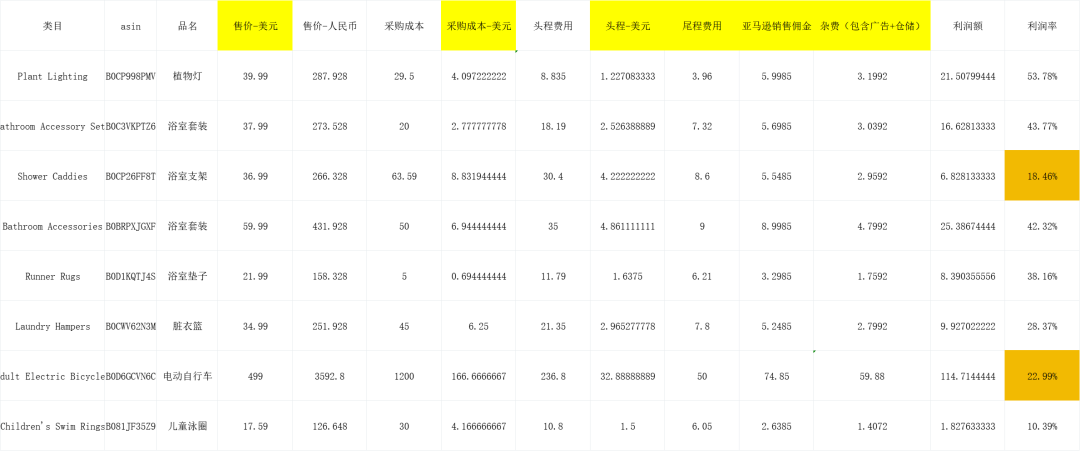This screenshot has height=451, width=1080.
Task: Select the 273.528 RMB price cell
Action: (329, 126)
